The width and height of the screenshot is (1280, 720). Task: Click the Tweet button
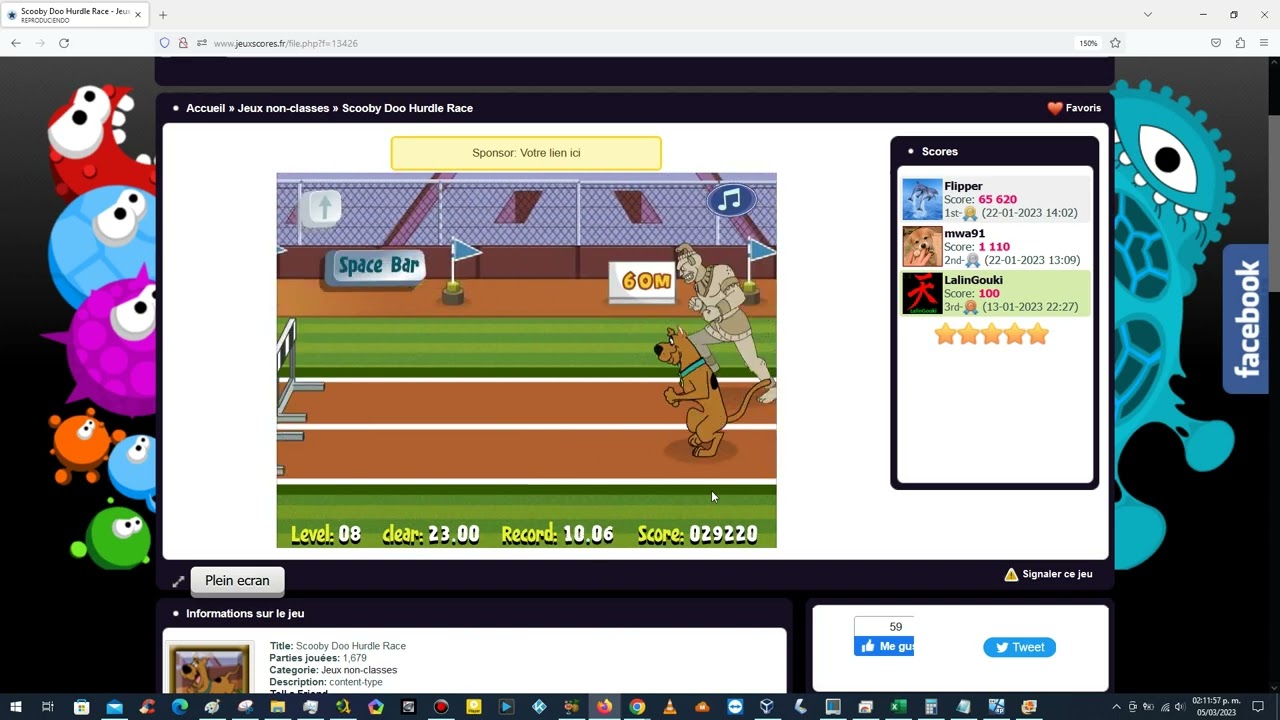(1019, 647)
